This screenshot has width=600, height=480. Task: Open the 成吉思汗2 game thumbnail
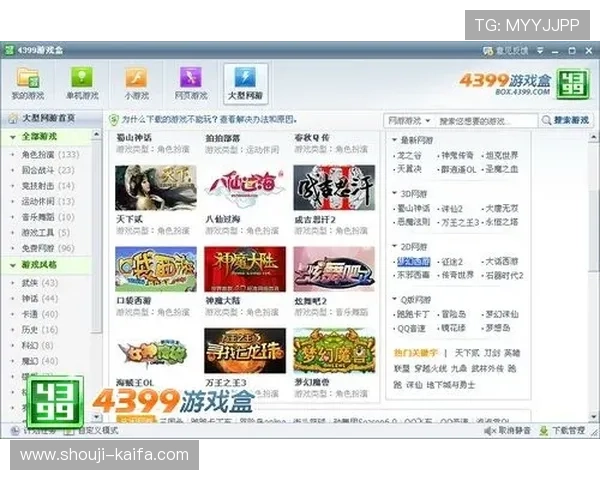click(334, 188)
